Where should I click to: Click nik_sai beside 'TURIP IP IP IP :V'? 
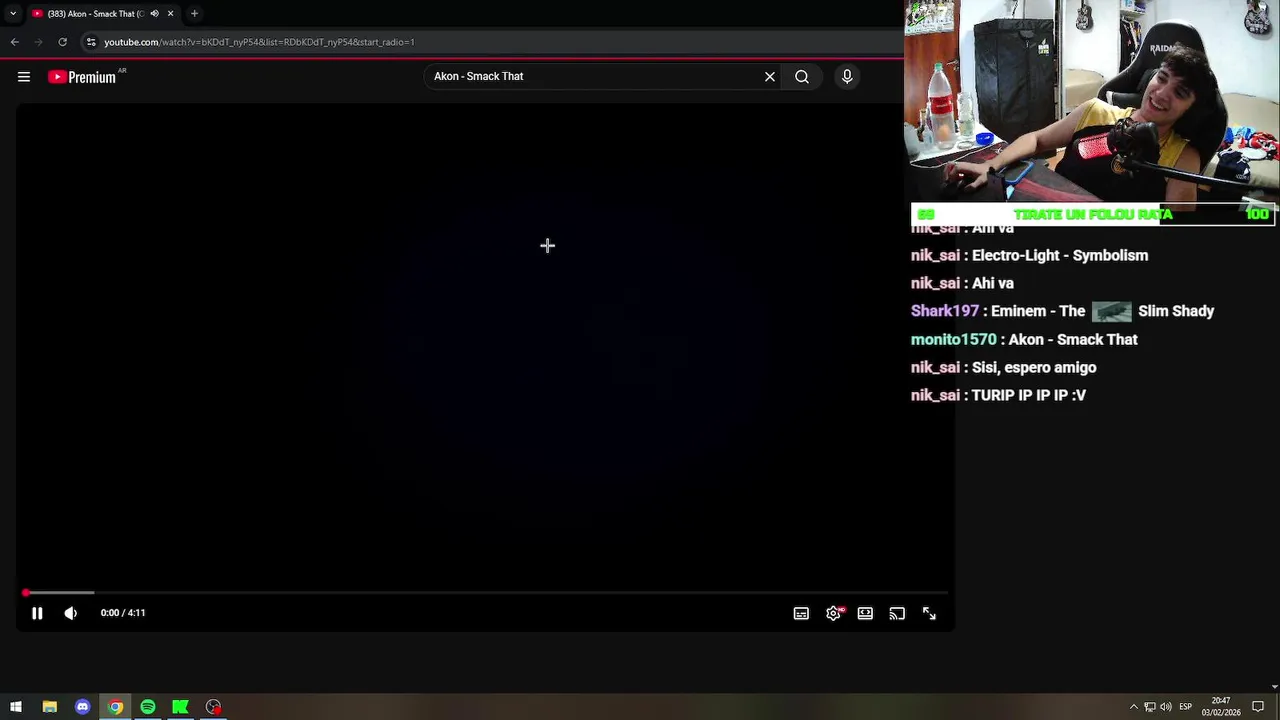(x=935, y=396)
